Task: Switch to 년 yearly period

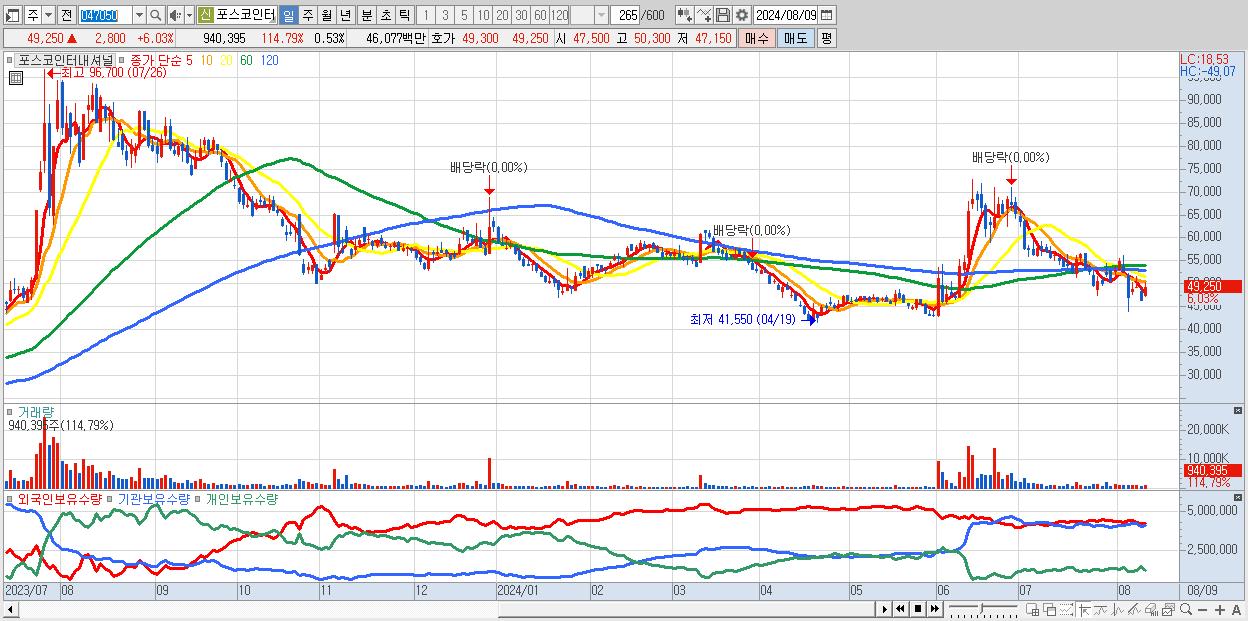Action: coord(345,15)
